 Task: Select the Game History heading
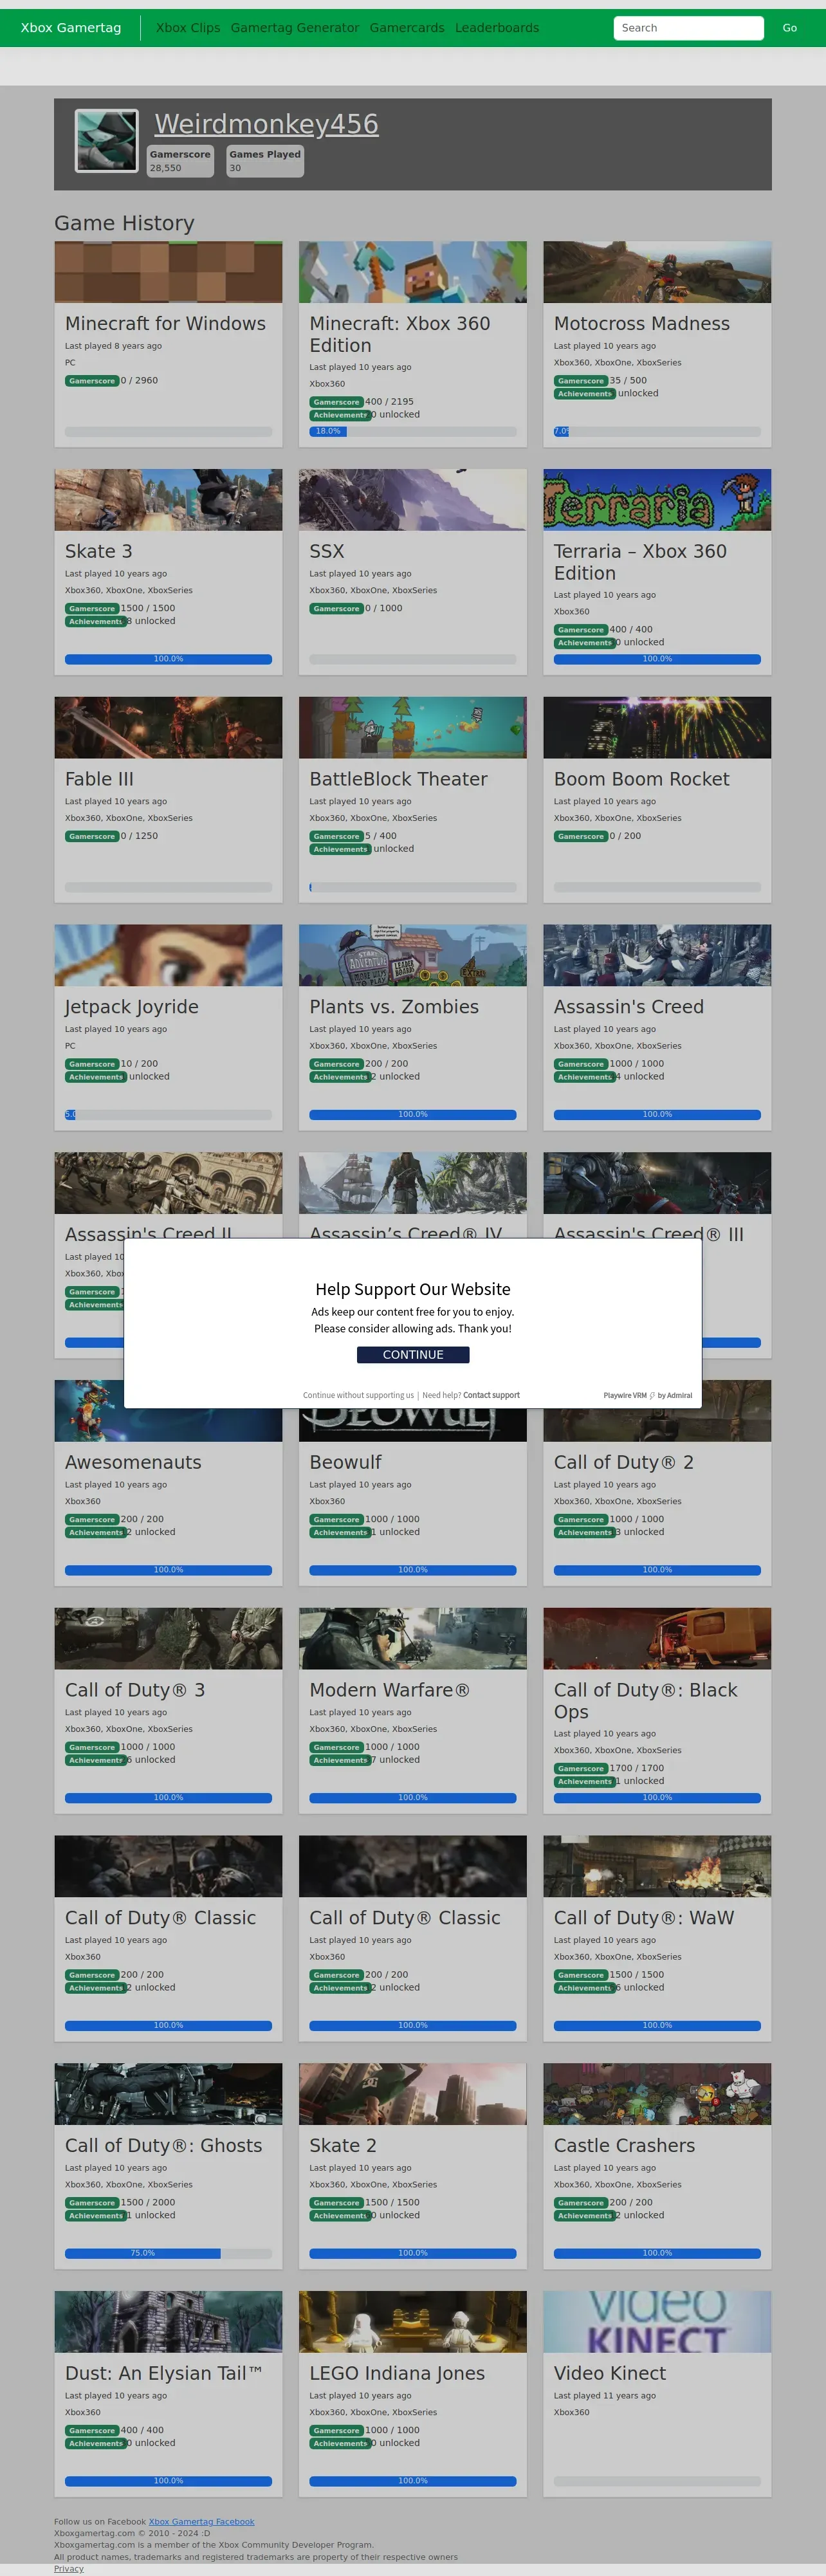point(124,223)
